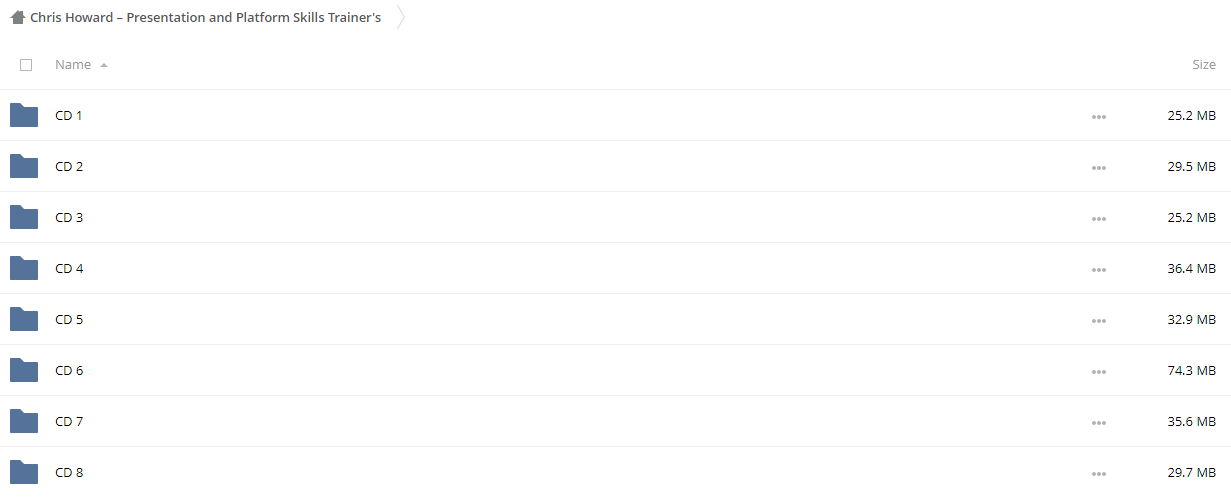Open folder named CD 8
The width and height of the screenshot is (1231, 497).
tap(69, 472)
